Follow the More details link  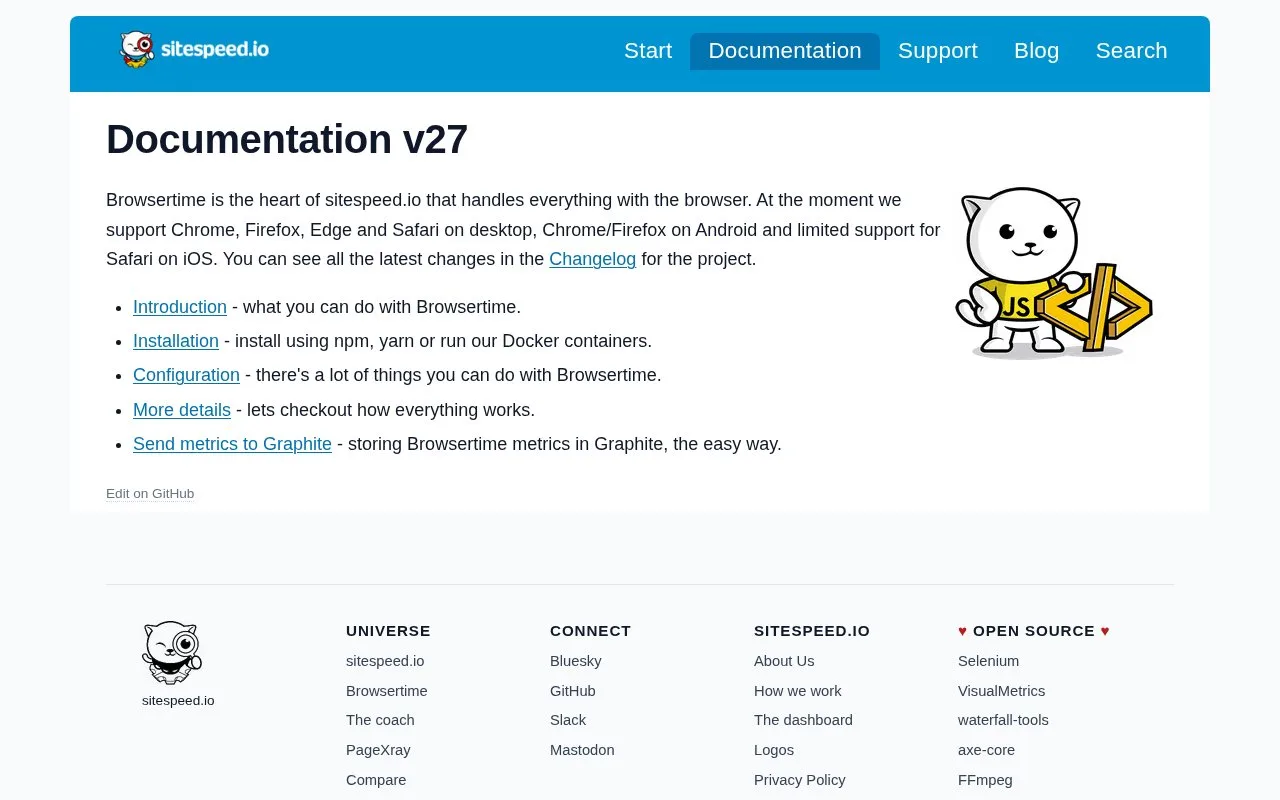pyautogui.click(x=182, y=410)
